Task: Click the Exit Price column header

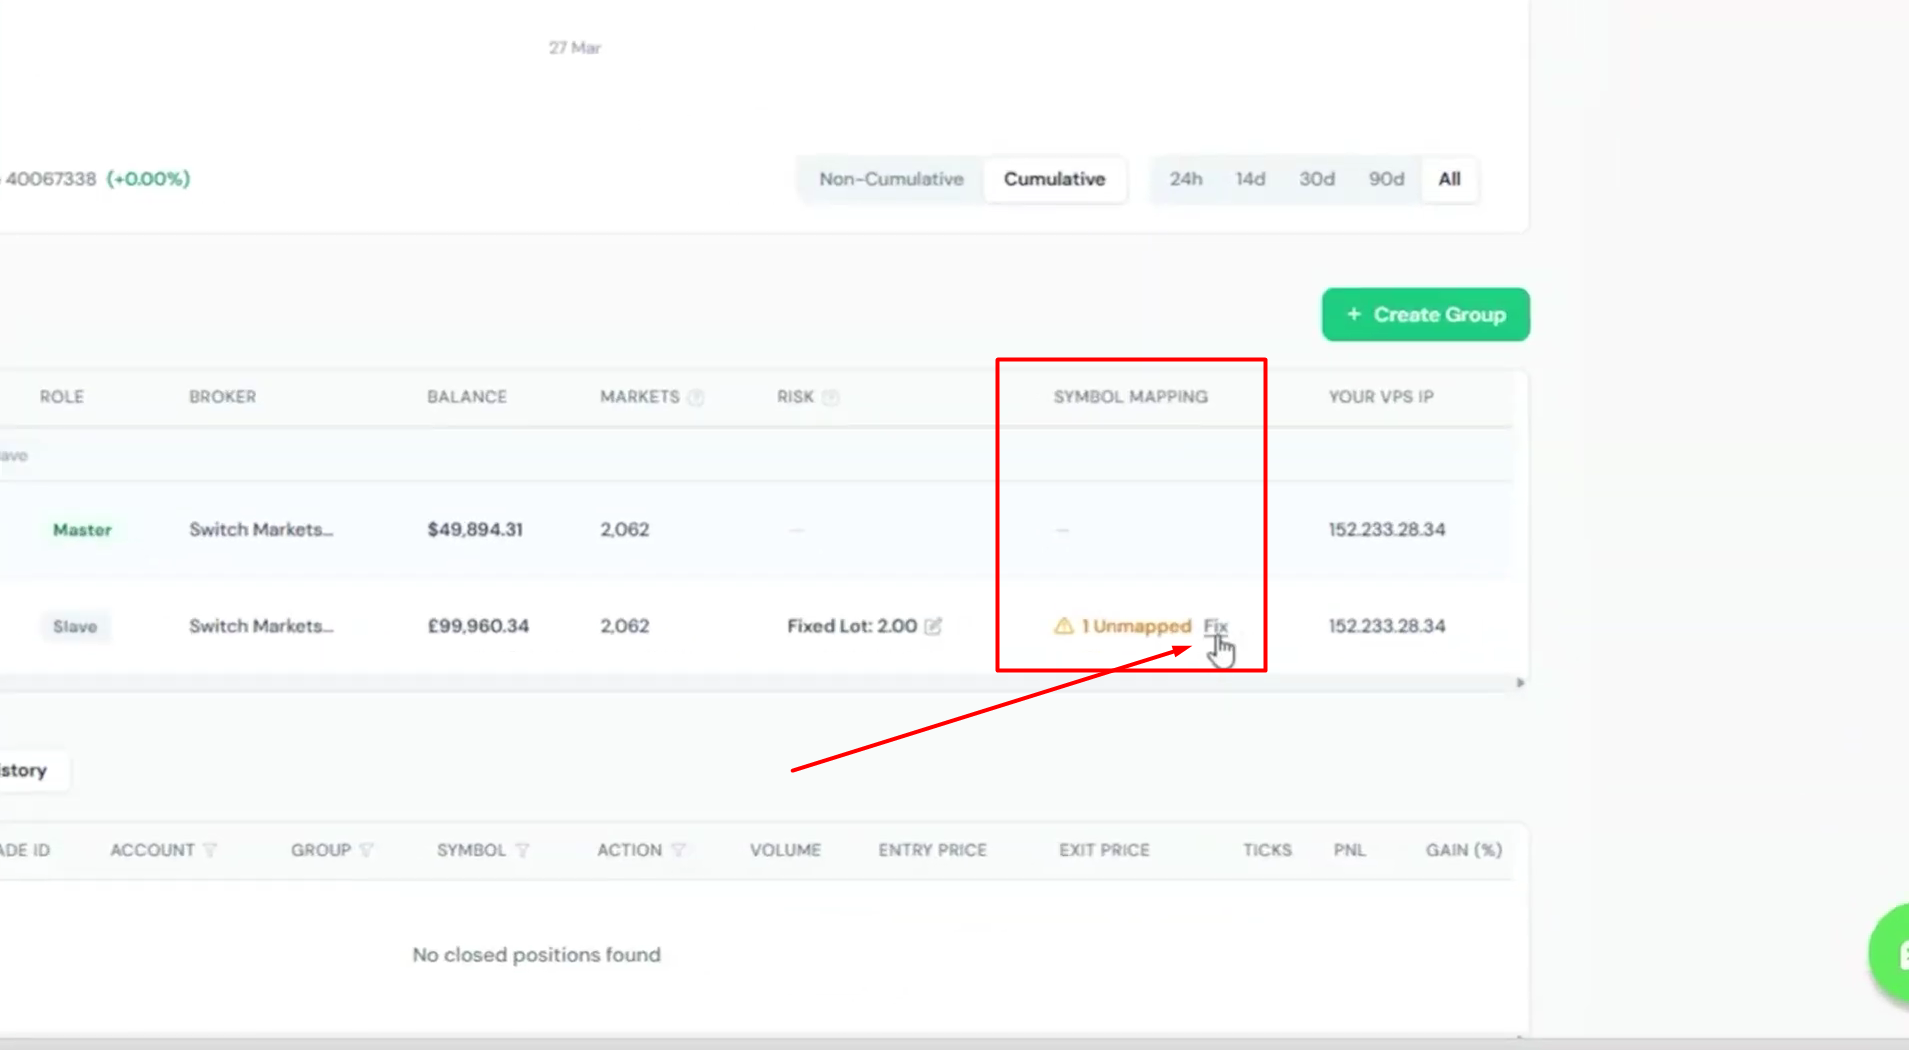Action: [x=1104, y=850]
